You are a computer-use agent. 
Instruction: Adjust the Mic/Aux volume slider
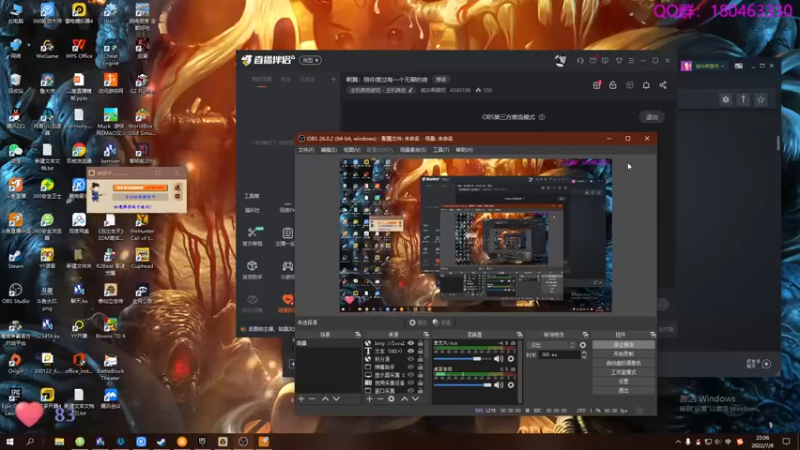[x=462, y=359]
